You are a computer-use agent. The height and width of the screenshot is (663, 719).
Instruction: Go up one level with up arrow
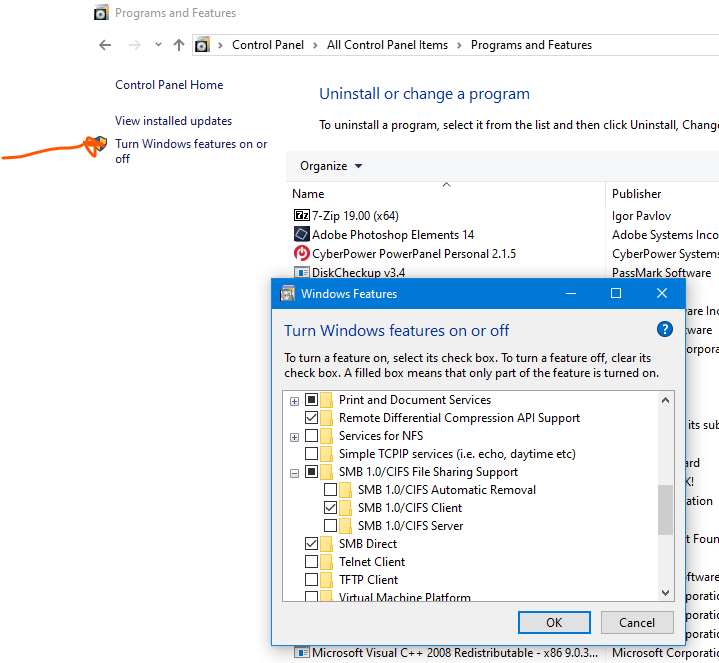[179, 45]
